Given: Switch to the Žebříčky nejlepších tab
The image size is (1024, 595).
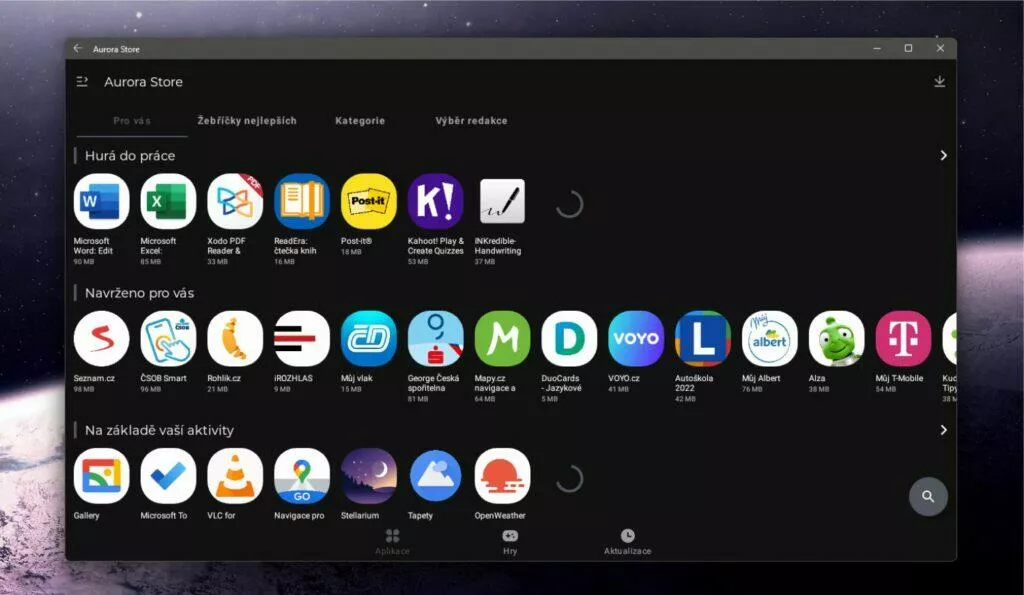Looking at the screenshot, I should coord(247,121).
